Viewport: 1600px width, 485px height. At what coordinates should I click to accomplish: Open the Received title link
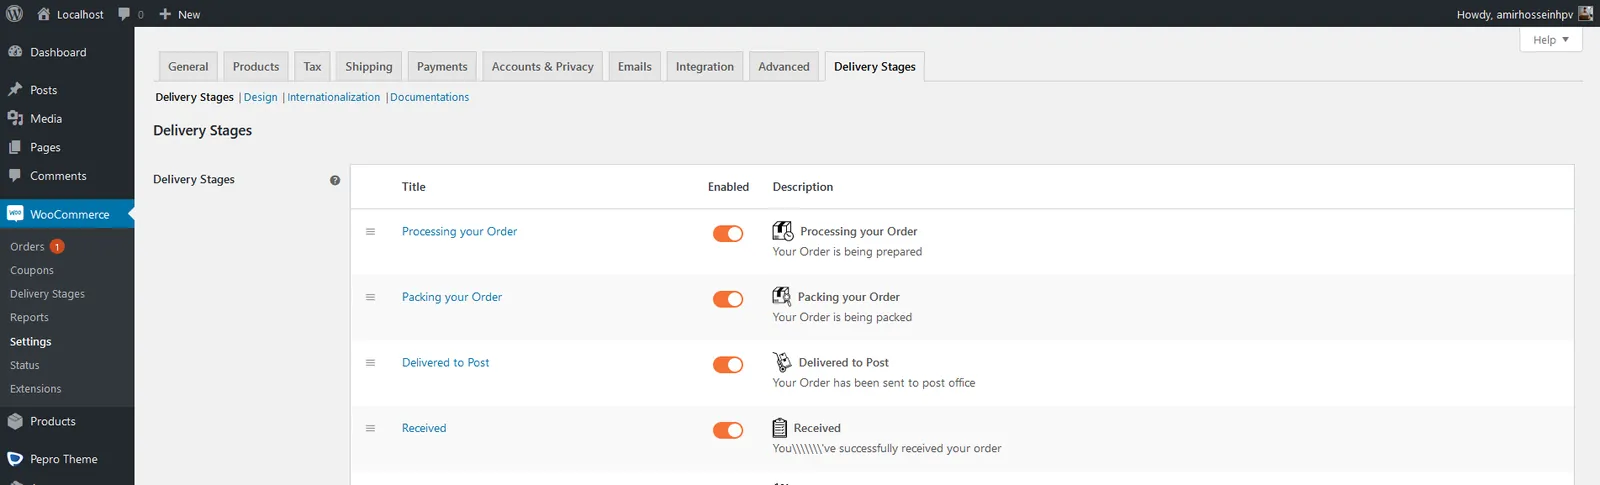pyautogui.click(x=424, y=428)
